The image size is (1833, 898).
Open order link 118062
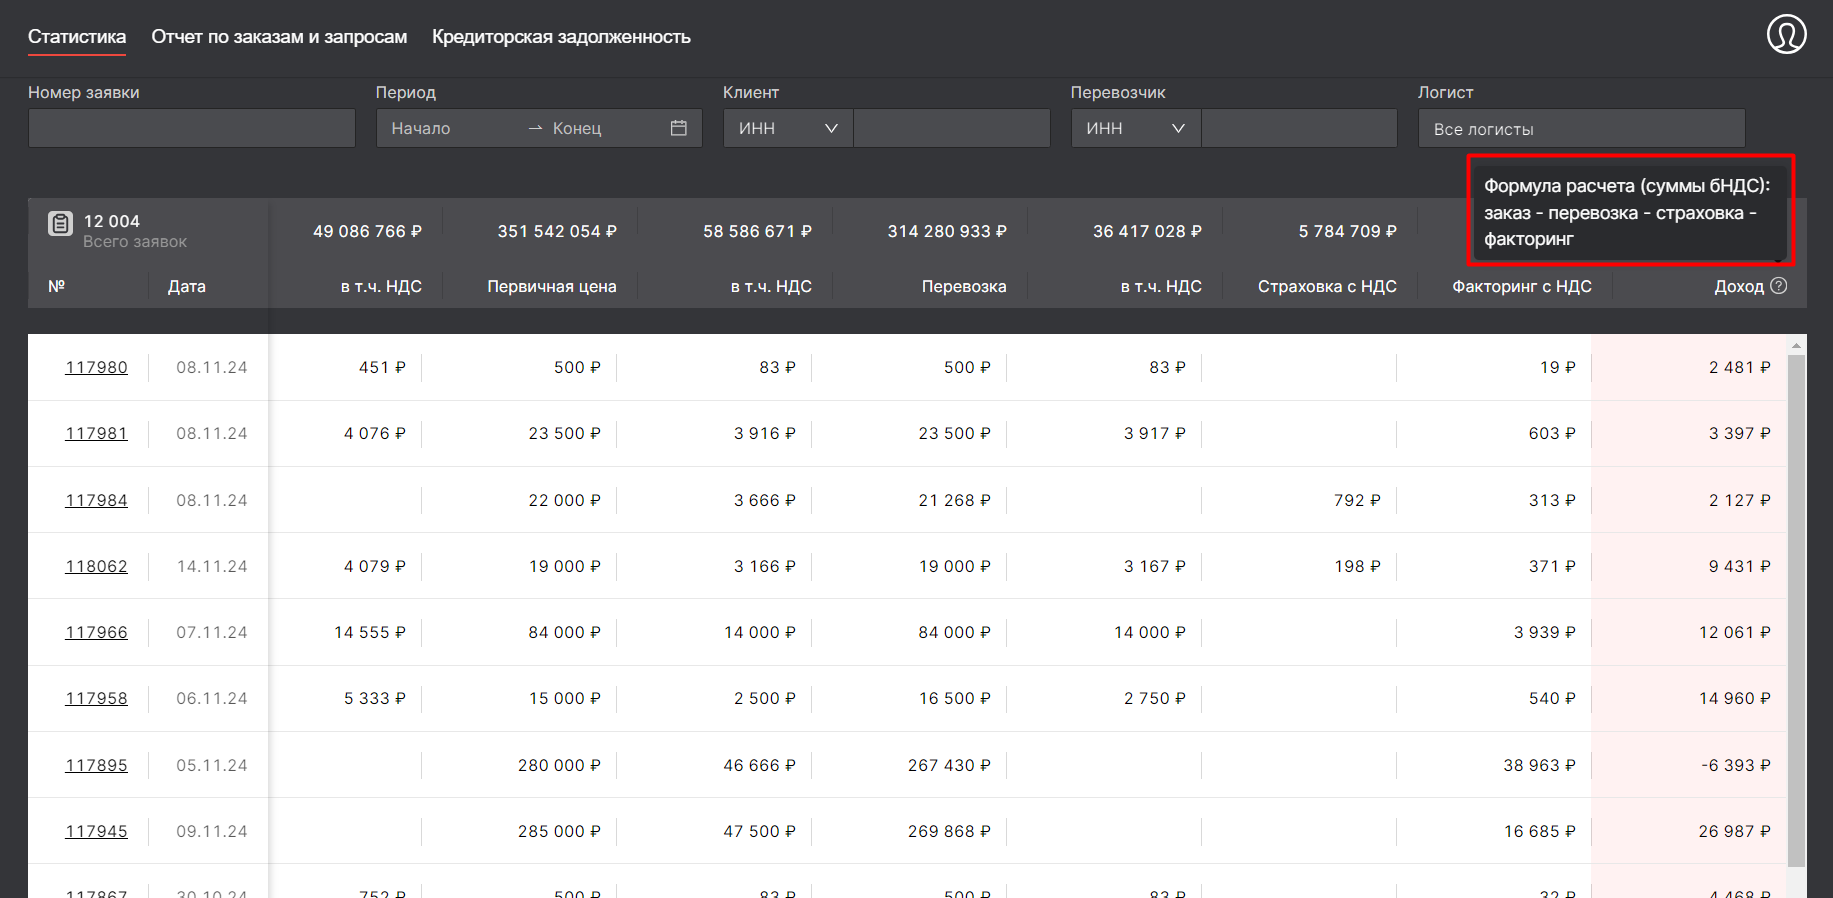tap(97, 566)
